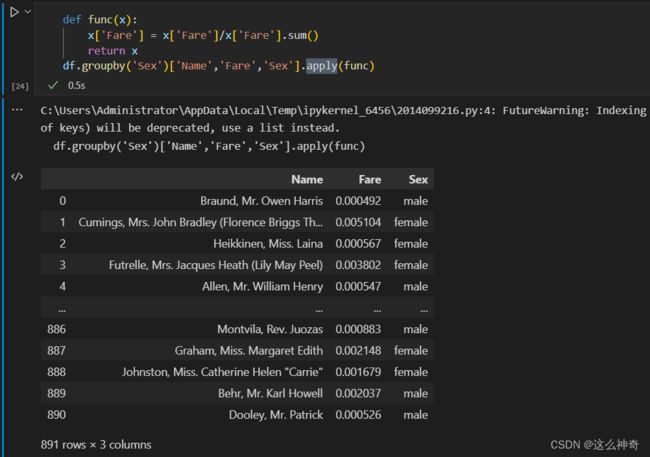Click fare value 0.005104
The height and width of the screenshot is (457, 650).
point(358,222)
